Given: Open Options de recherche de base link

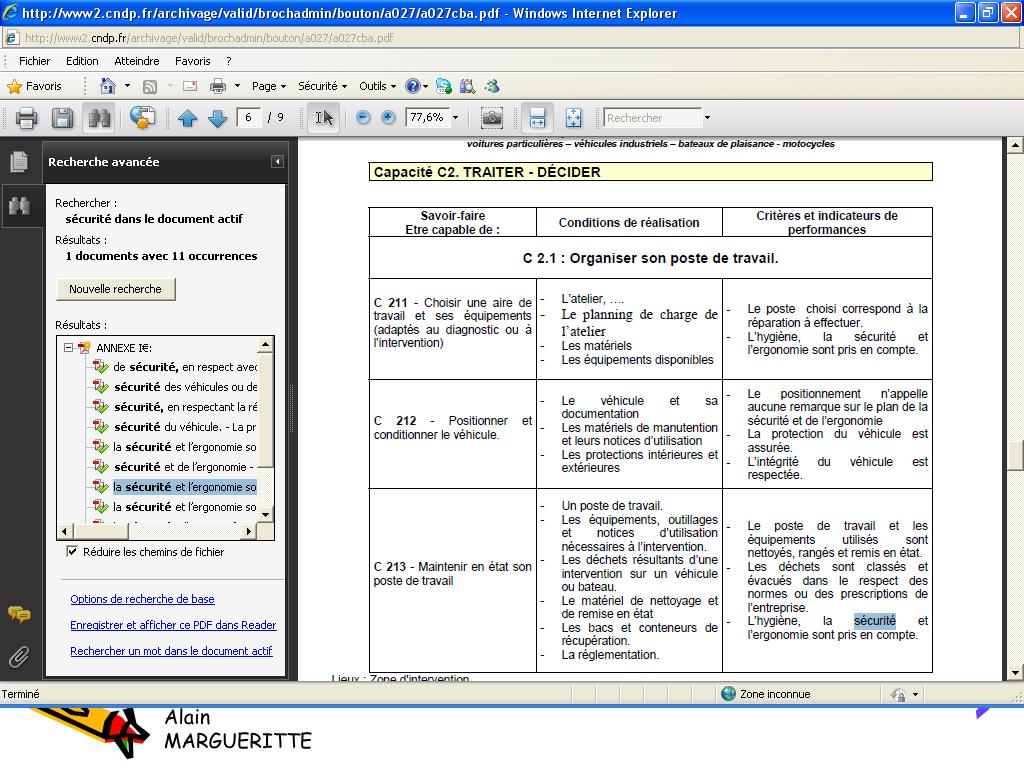Looking at the screenshot, I should 142,599.
